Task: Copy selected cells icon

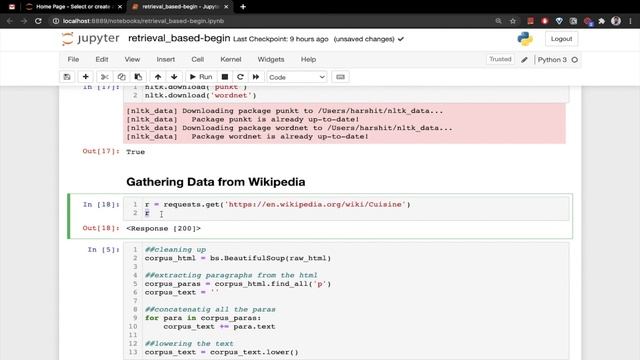Action: pyautogui.click(x=121, y=77)
